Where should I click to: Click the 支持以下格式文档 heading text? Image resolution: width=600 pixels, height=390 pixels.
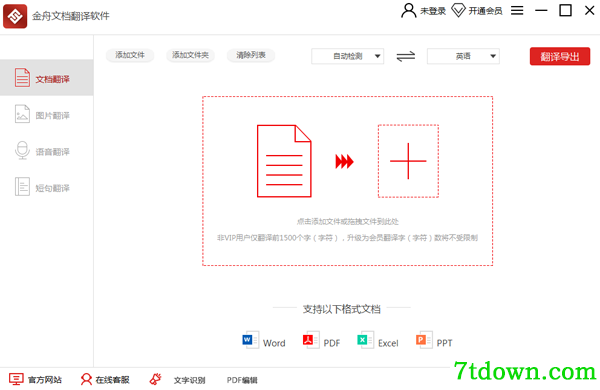pyautogui.click(x=342, y=309)
